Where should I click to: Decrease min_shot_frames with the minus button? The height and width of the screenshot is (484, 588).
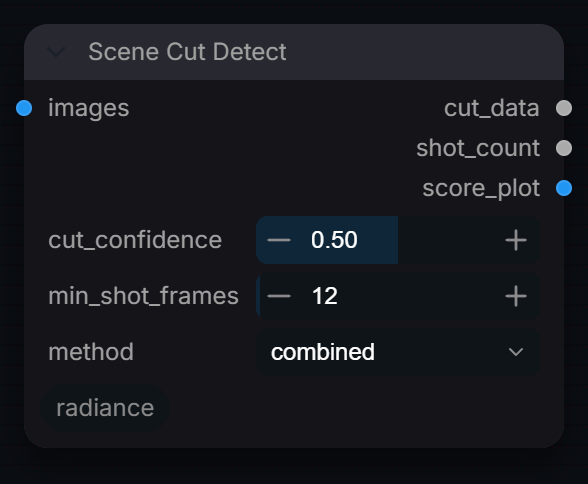tap(279, 296)
